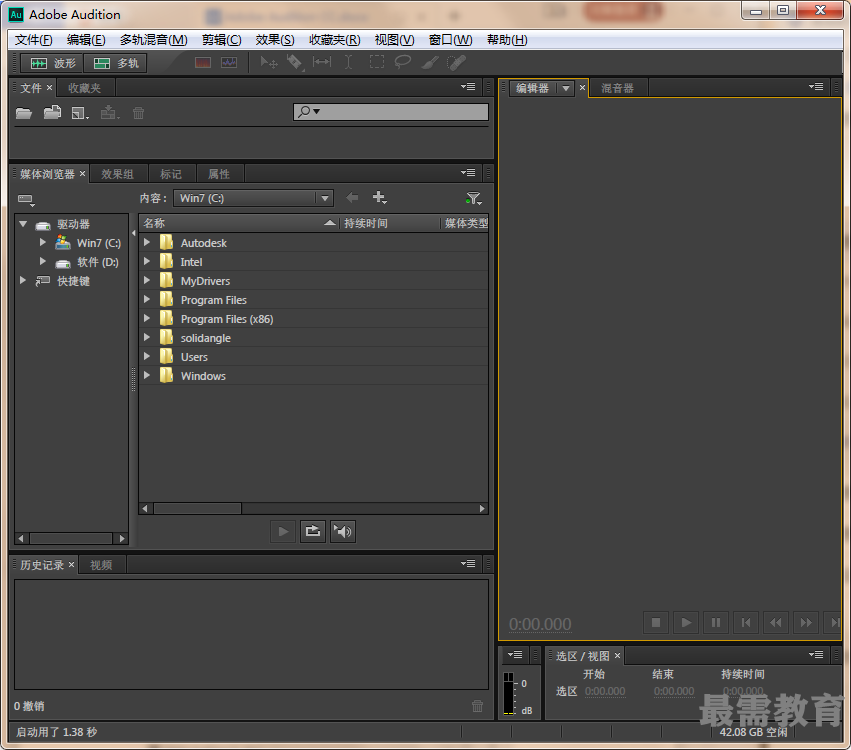Click Open File icon in Files panel
Viewport: 851px width, 750px height.
point(24,113)
